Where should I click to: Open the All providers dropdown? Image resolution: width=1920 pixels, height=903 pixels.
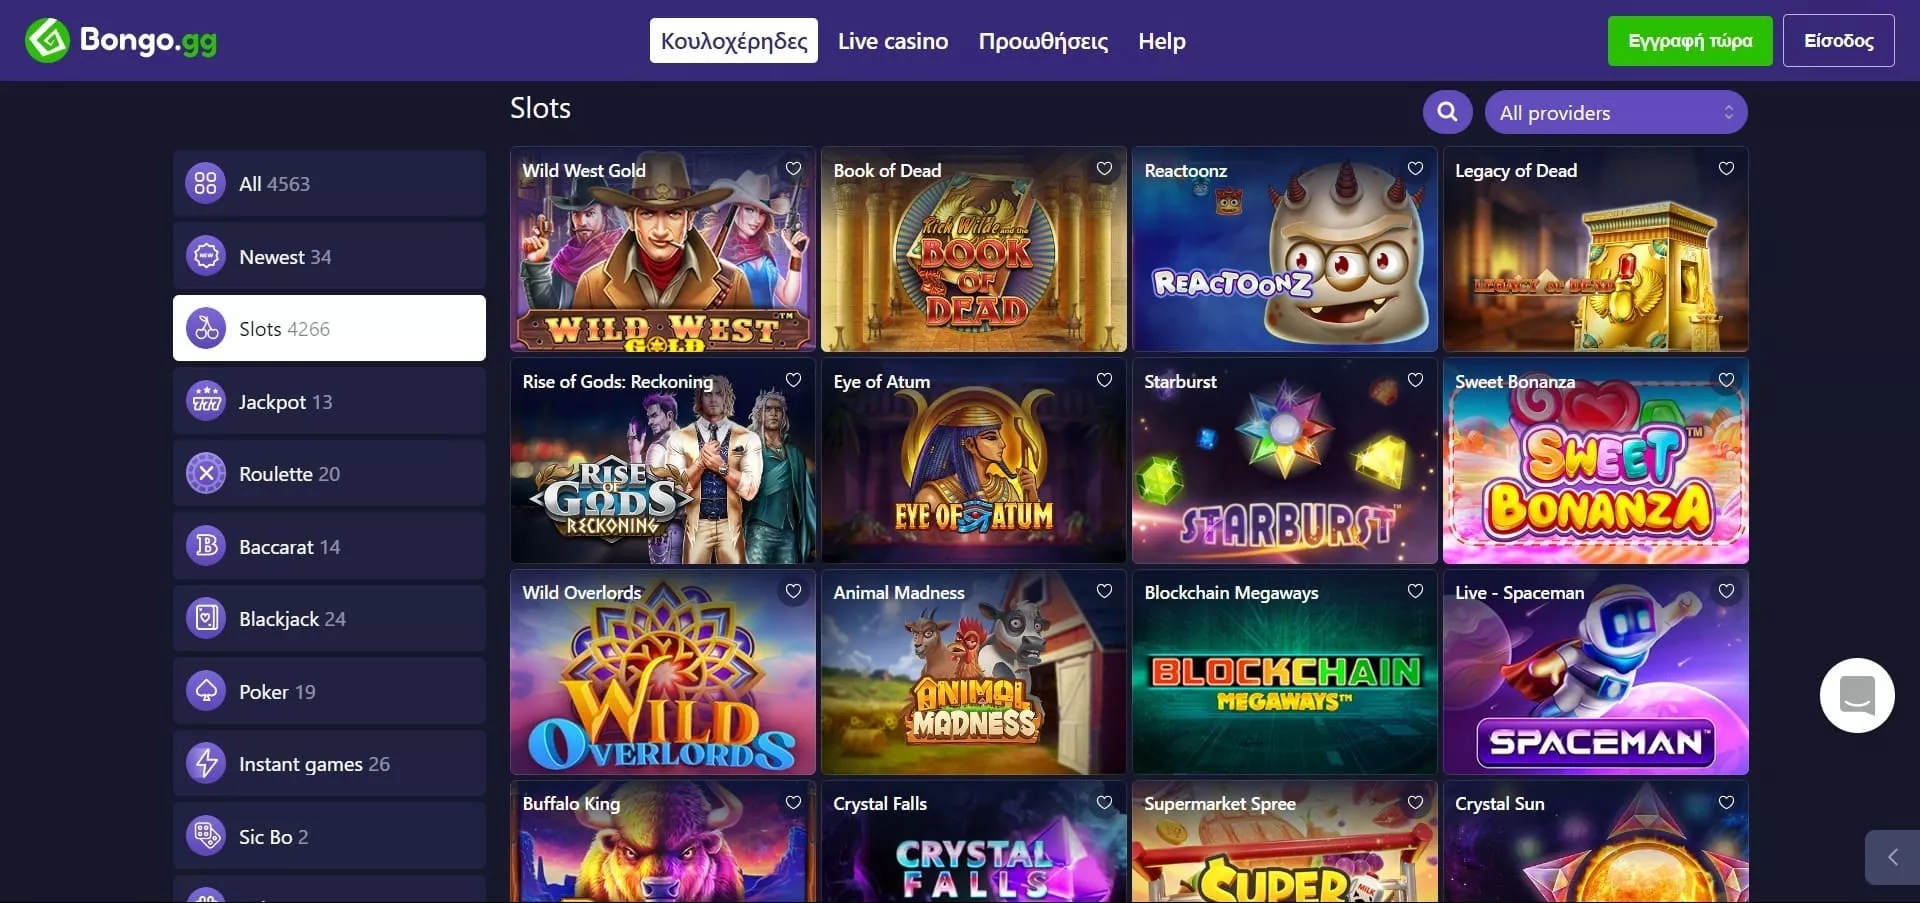pos(1616,112)
